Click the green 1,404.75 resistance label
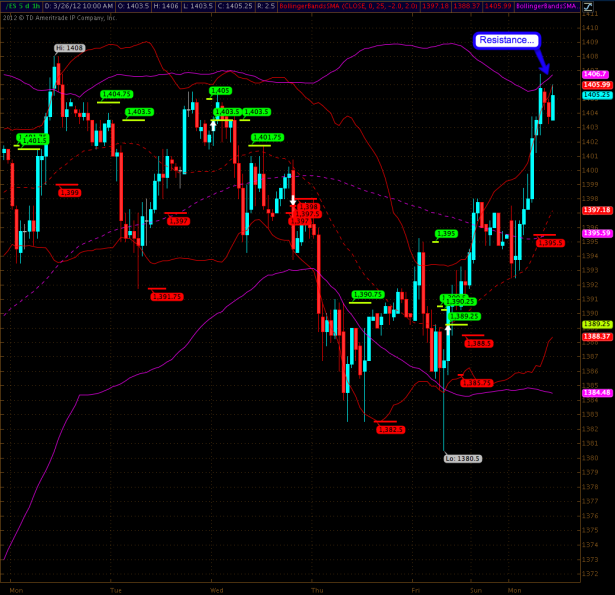Viewport: 615px width, 595px height. click(116, 94)
